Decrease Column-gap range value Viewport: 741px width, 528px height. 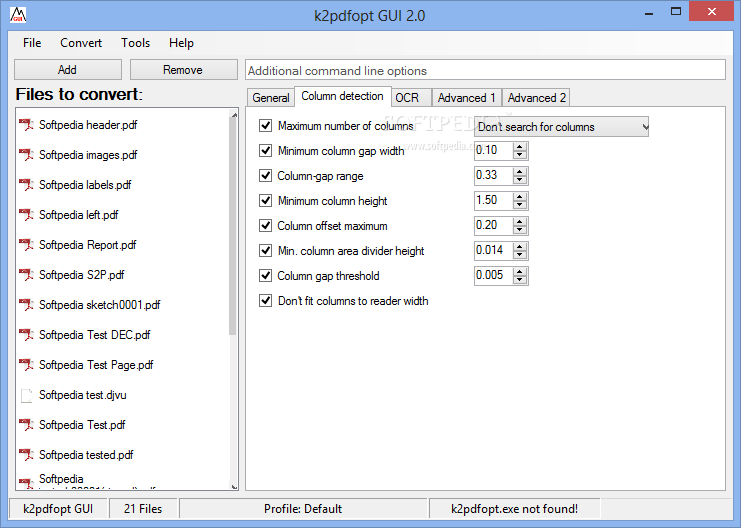click(x=520, y=180)
